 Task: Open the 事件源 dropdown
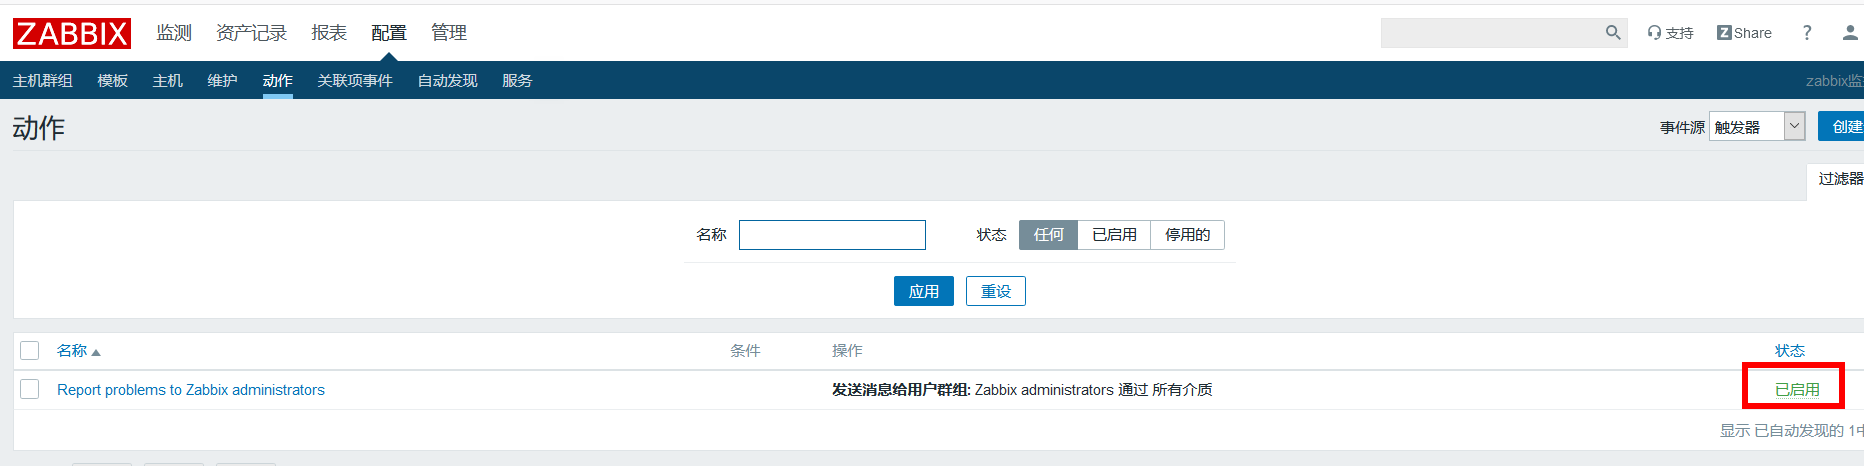coord(1757,127)
